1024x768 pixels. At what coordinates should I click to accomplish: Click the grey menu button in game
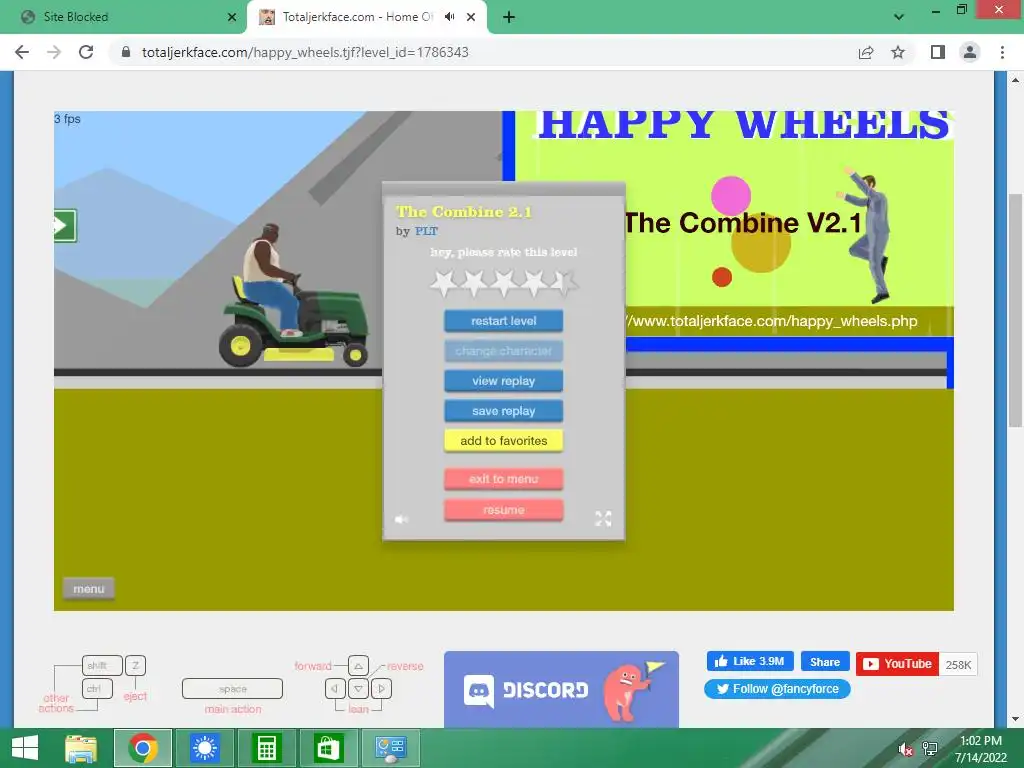(89, 588)
